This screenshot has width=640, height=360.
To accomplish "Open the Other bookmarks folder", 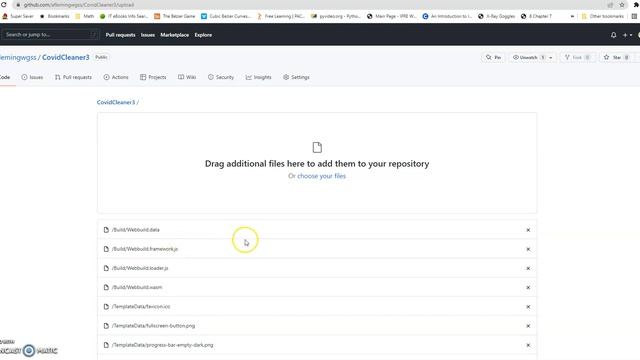I will [x=602, y=16].
